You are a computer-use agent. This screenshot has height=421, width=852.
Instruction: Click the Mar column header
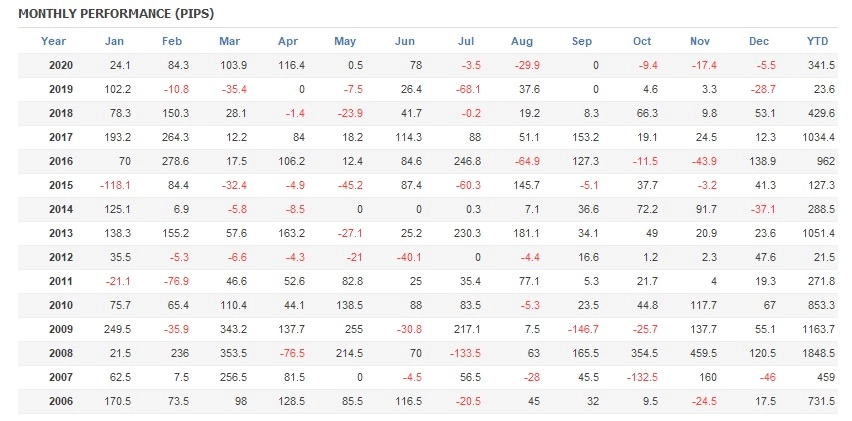click(230, 41)
